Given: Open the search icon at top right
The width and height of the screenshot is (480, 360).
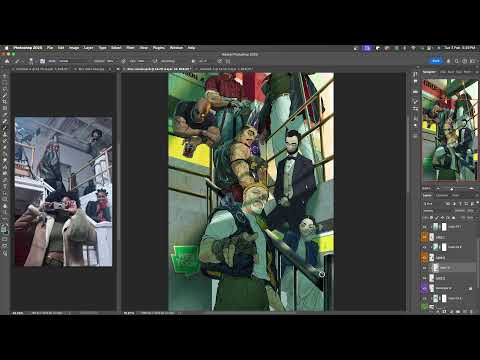Looking at the screenshot, I should 457,61.
